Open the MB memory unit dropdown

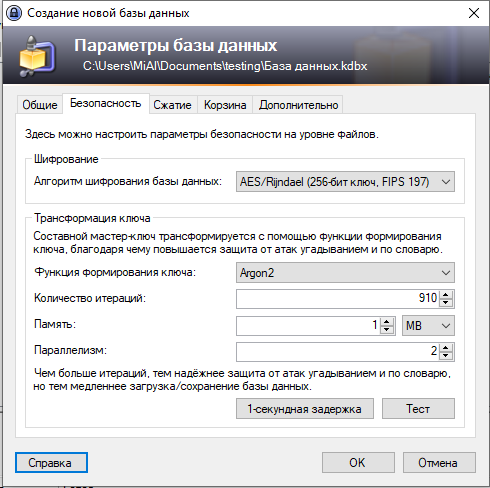428,325
